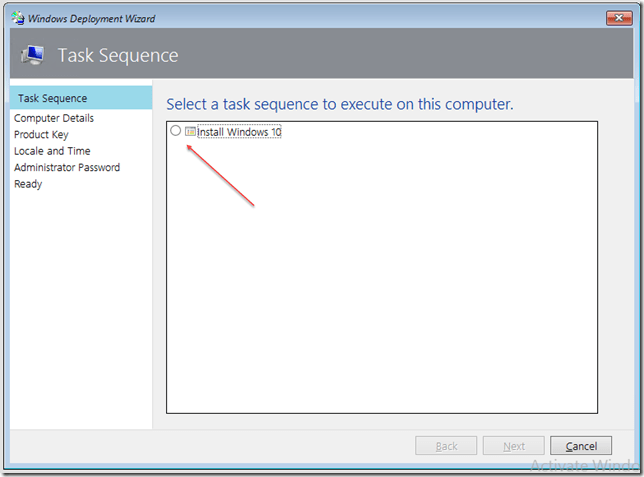Viewport: 644px width, 477px height.
Task: Click the computer icon in the header banner
Action: coord(33,55)
